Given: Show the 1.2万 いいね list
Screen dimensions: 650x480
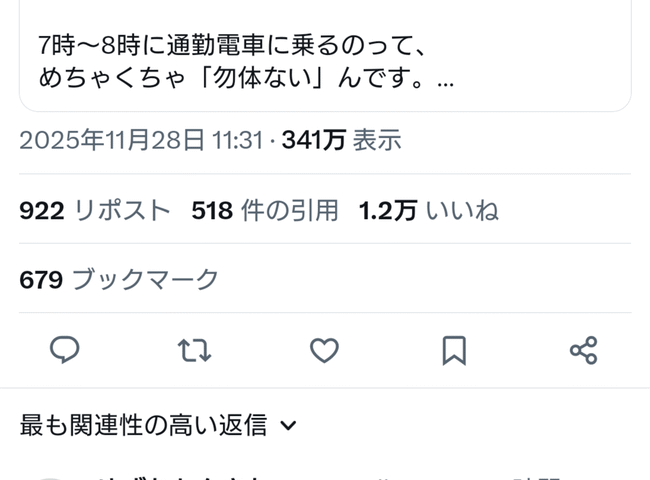Looking at the screenshot, I should (429, 211).
